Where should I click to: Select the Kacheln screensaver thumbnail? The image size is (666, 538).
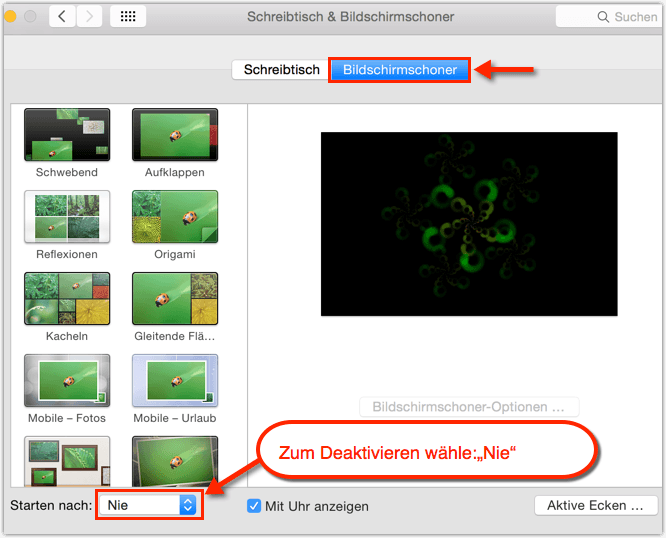pos(67,299)
